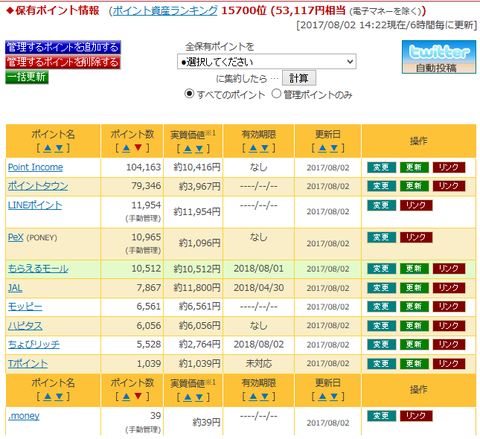Select LINEポイント value 約11,954円
The width and height of the screenshot is (480, 439).
[197, 212]
